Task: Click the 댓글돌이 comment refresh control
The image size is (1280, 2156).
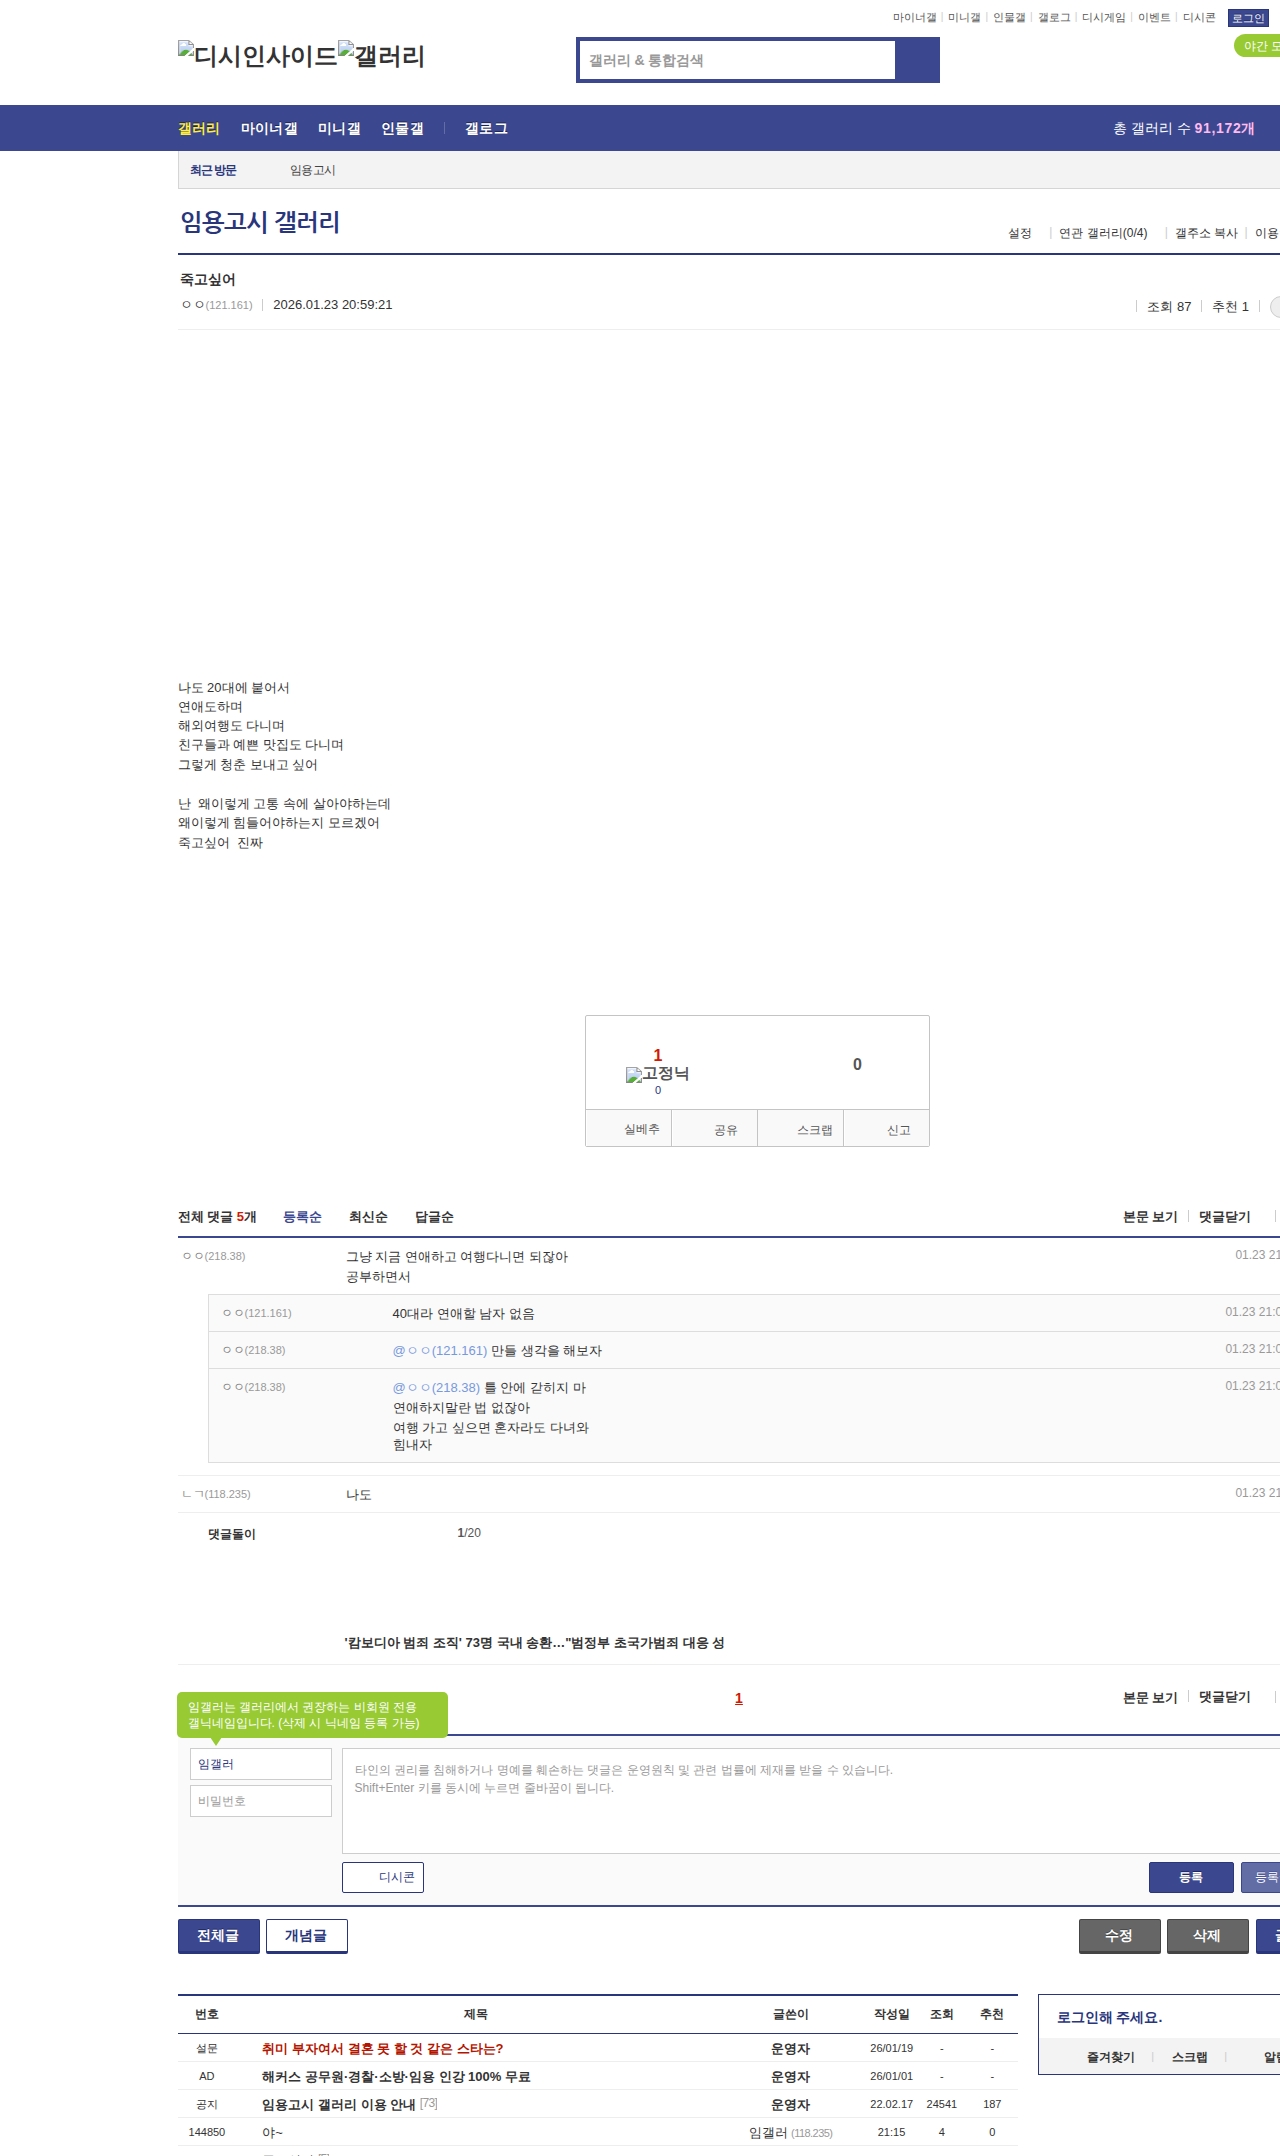Action: point(232,1534)
